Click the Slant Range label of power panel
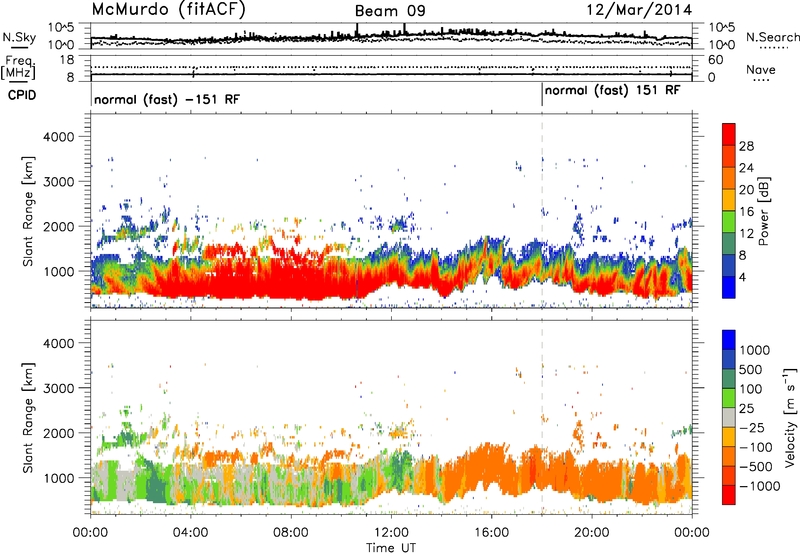The height and width of the screenshot is (554, 800). coord(28,211)
